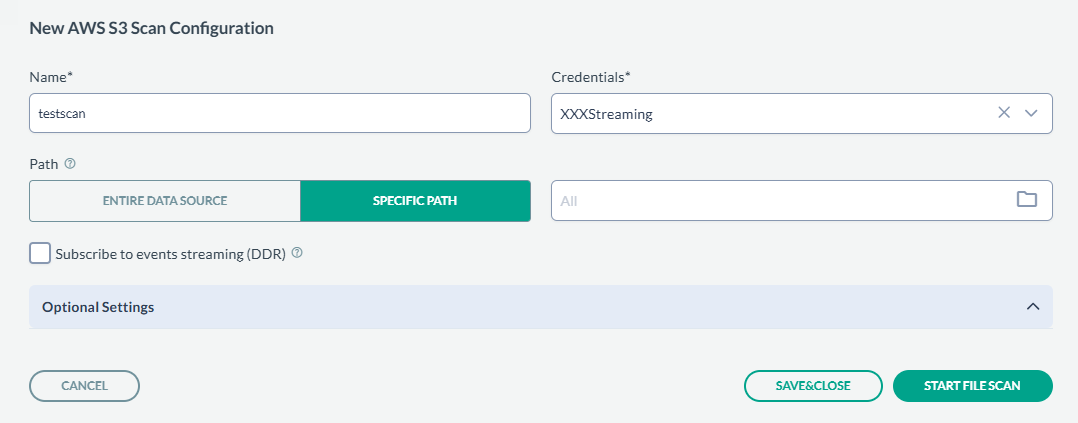Enable Subscribe to events streaming checkbox
Viewport: 1078px width, 423px height.
coord(40,253)
